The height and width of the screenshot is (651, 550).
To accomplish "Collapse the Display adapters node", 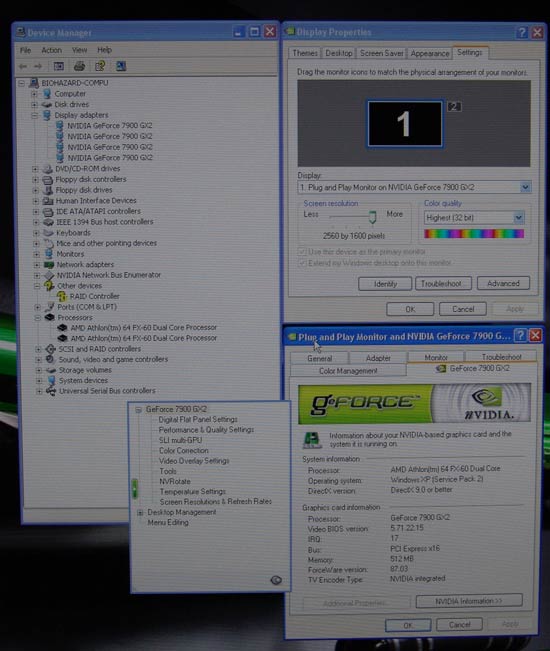I will pos(35,115).
